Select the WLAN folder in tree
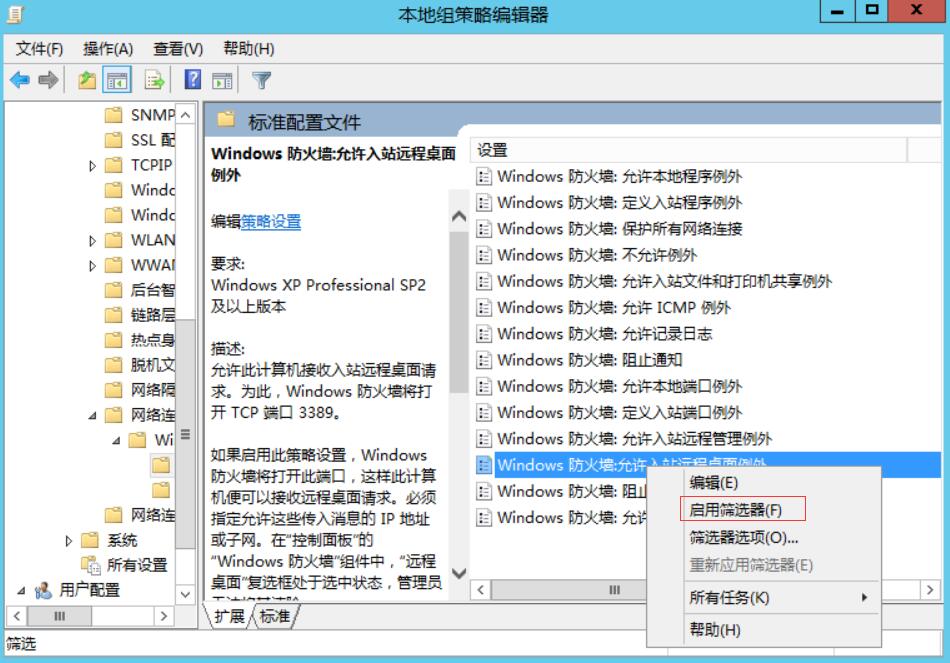The height and width of the screenshot is (663, 950). point(140,240)
